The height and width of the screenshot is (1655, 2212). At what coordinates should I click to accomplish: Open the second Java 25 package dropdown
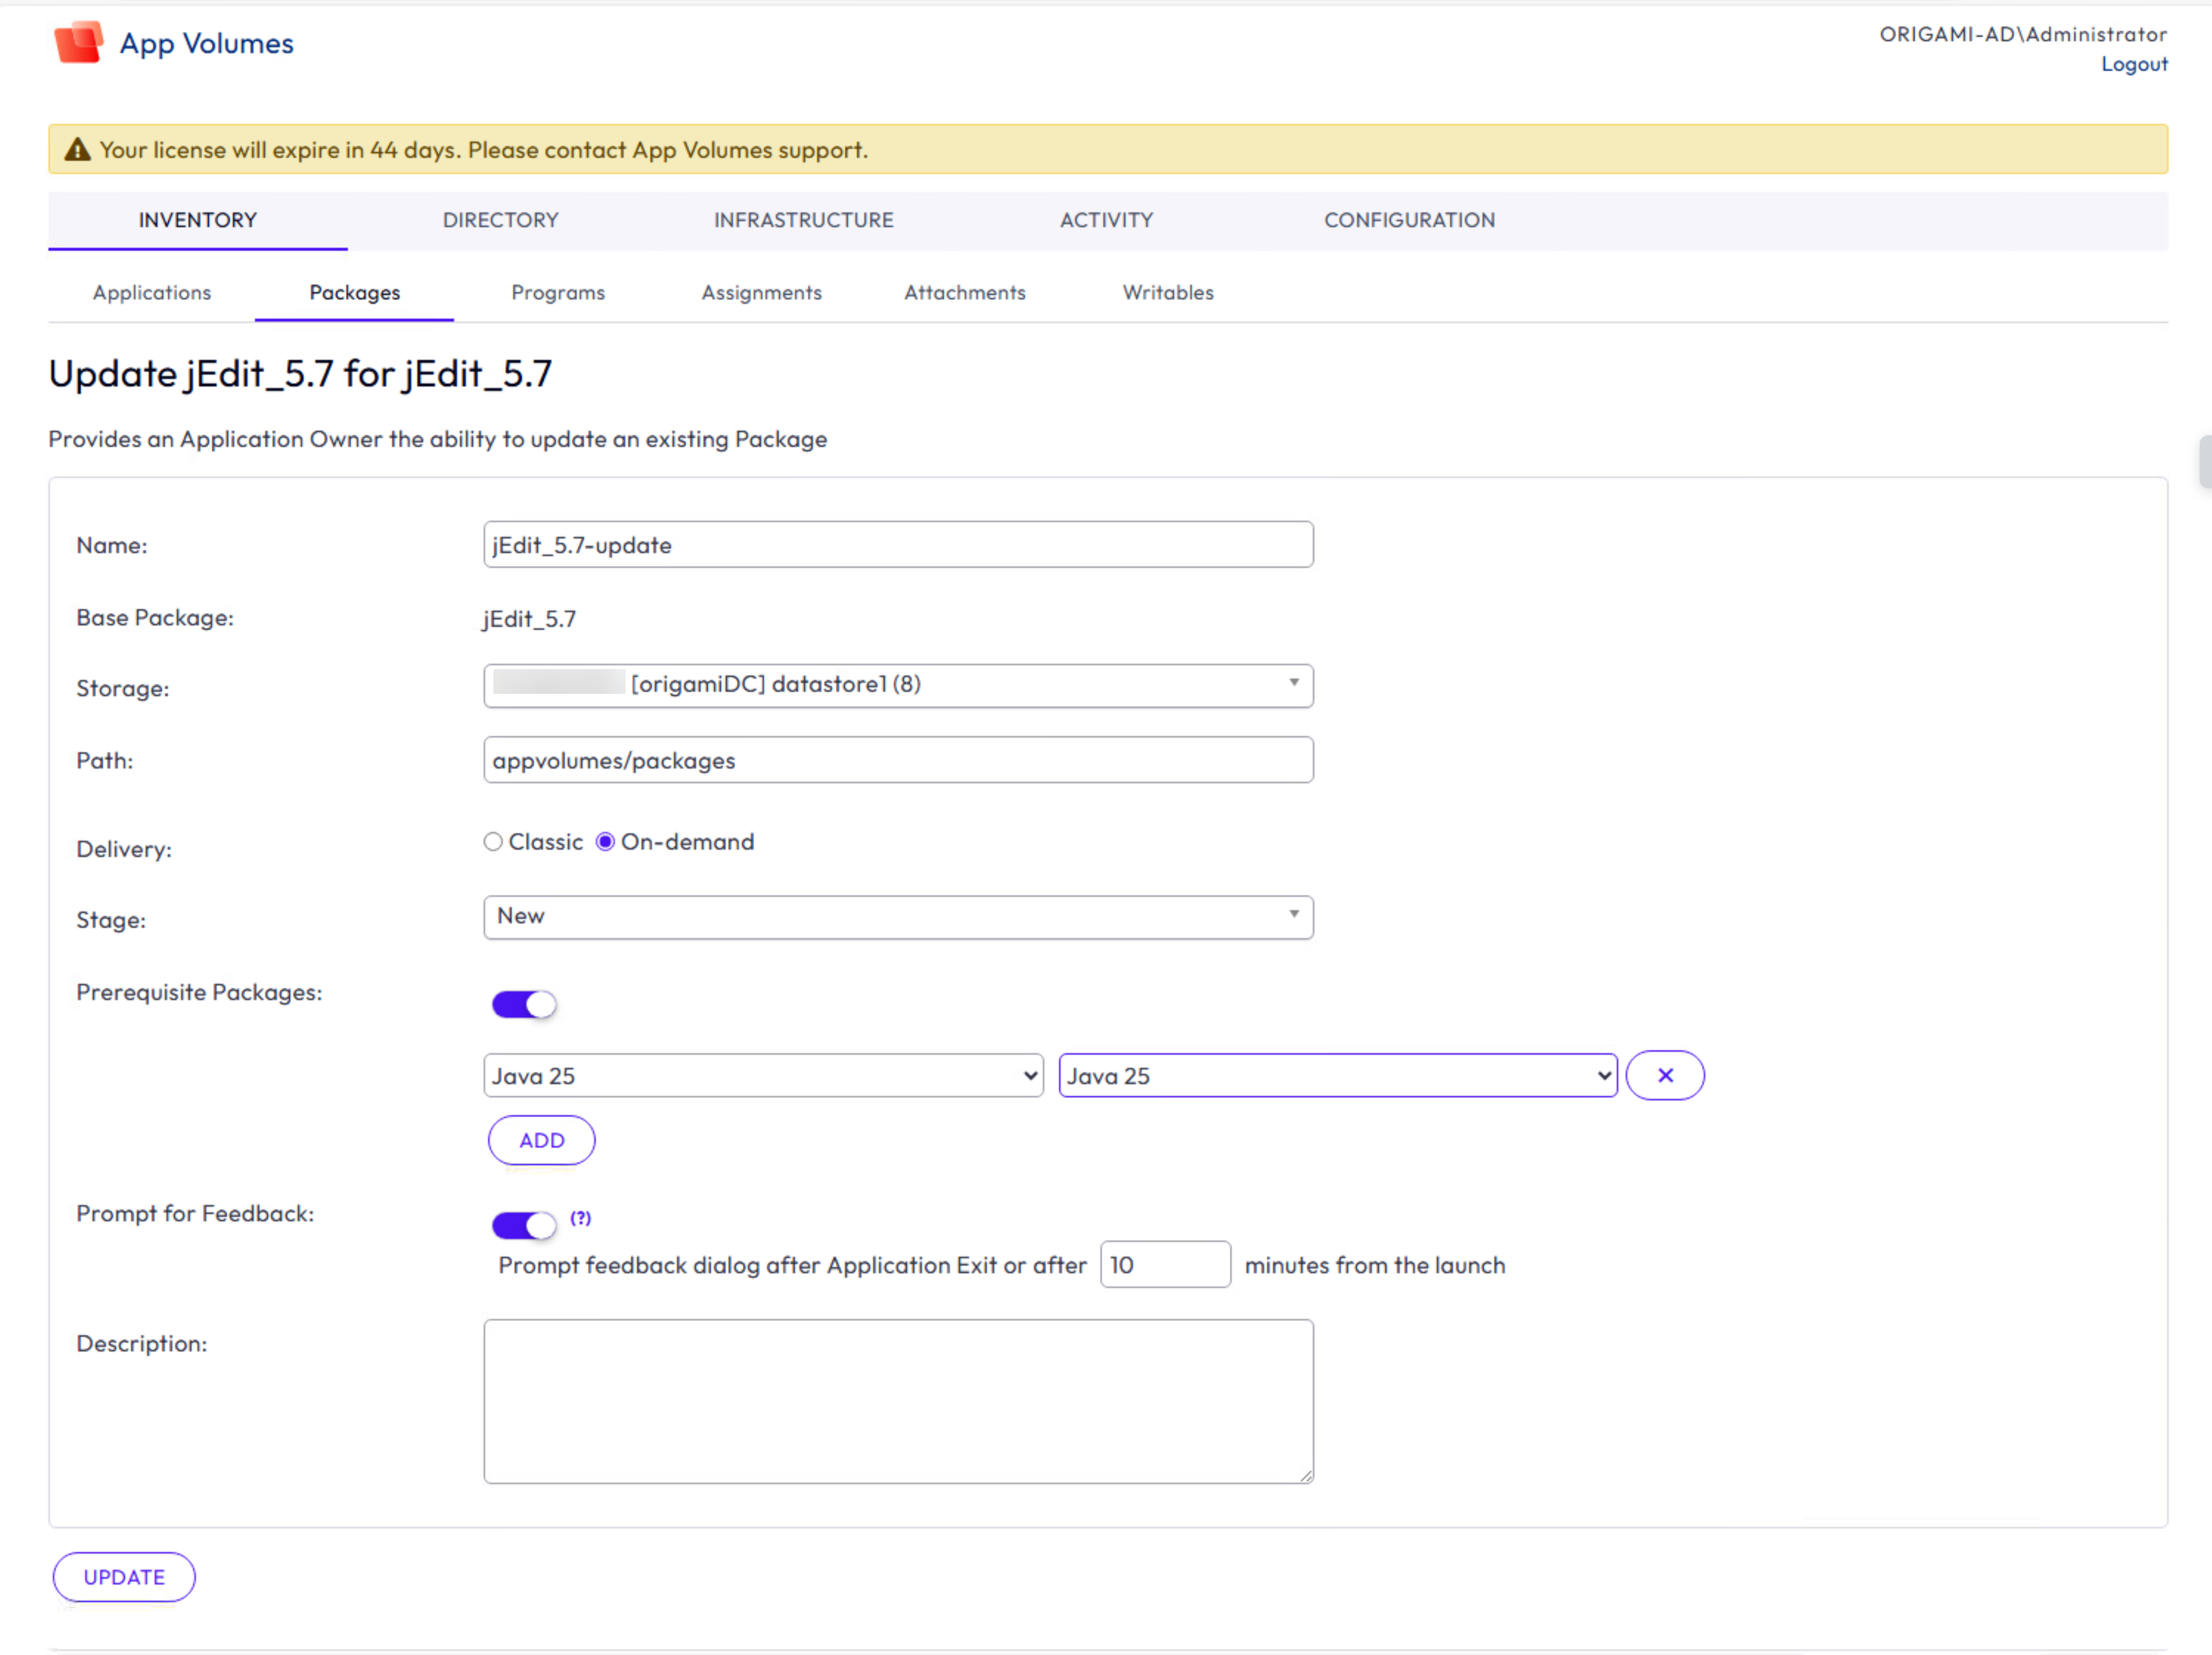1338,1076
